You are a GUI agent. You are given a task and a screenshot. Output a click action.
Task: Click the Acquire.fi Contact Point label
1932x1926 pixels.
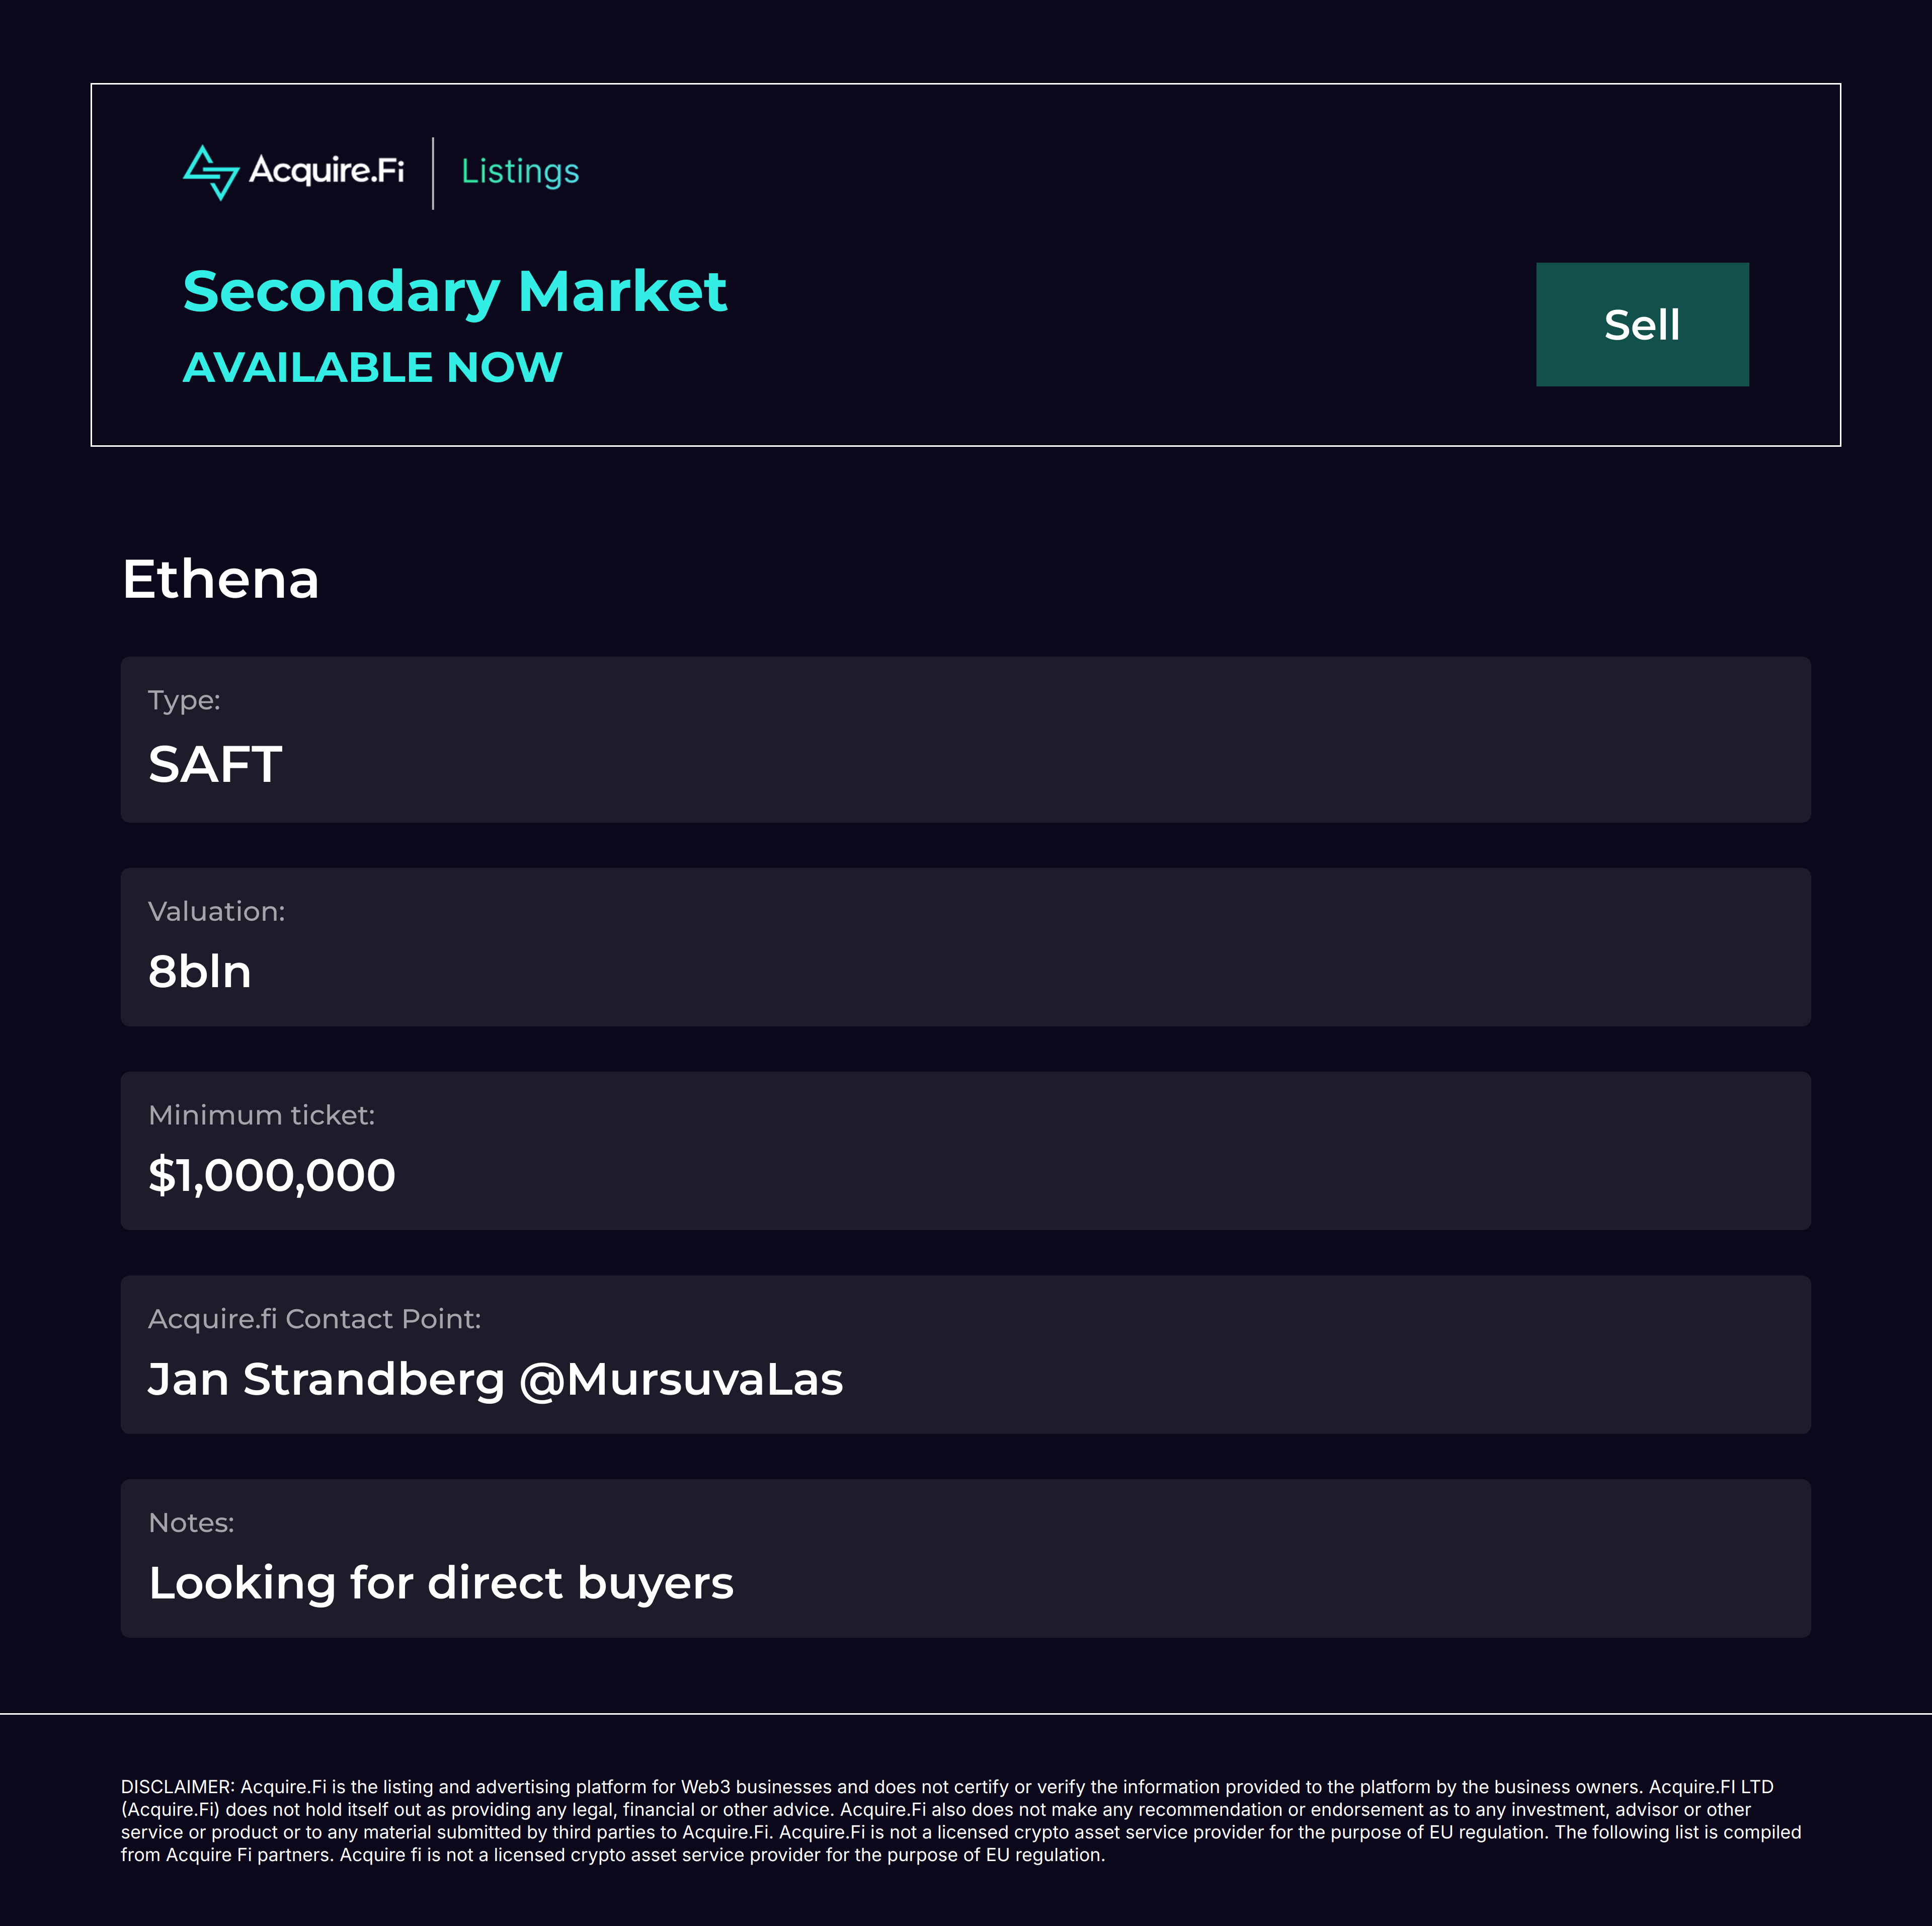click(x=314, y=1319)
